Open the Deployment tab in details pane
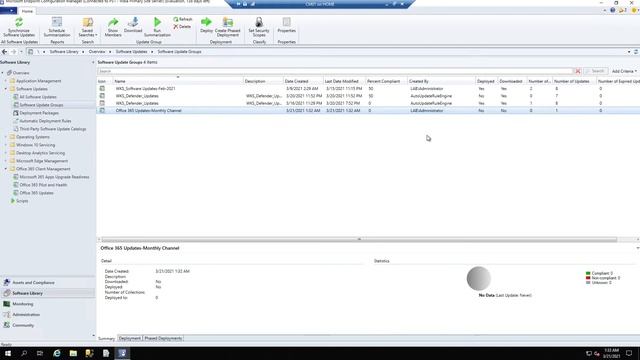 point(130,338)
